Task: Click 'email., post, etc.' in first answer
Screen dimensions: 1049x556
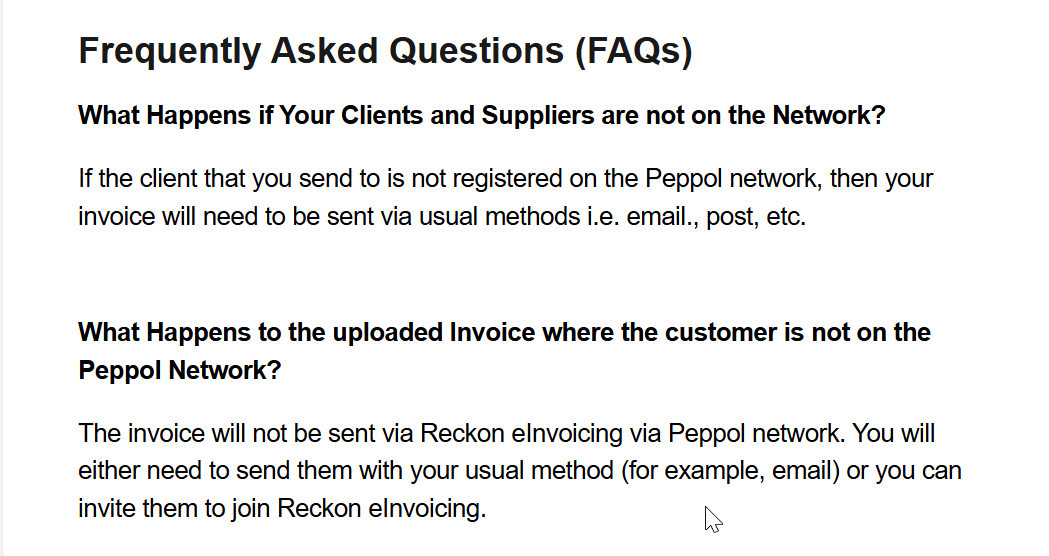Action: coord(716,217)
